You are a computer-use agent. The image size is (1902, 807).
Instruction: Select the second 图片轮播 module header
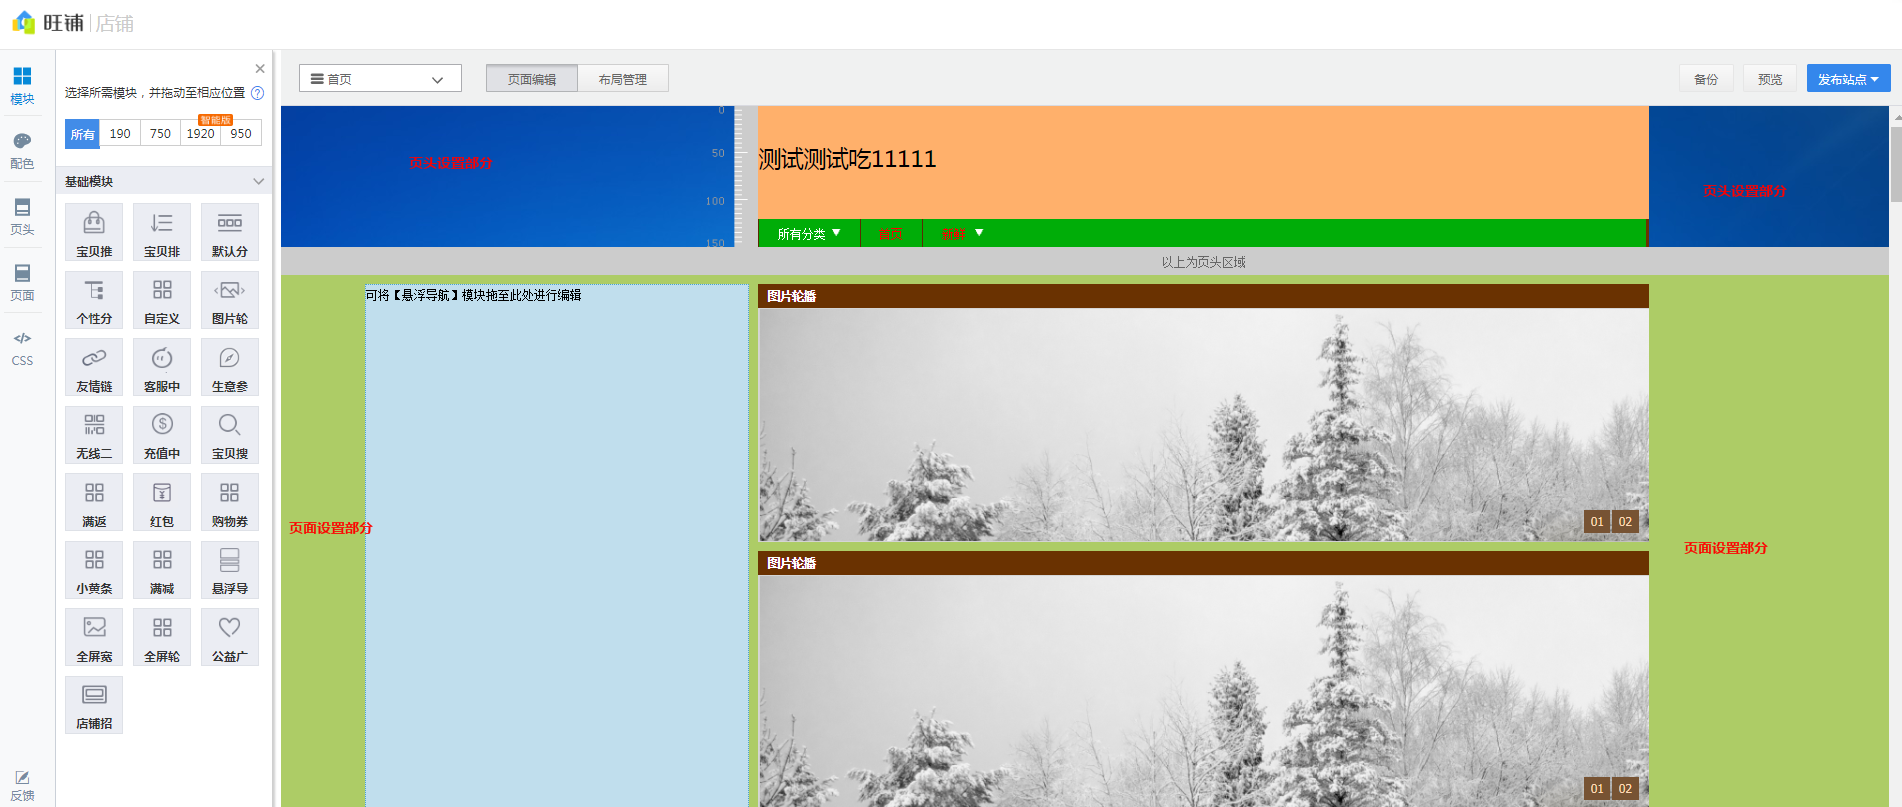coord(1203,563)
